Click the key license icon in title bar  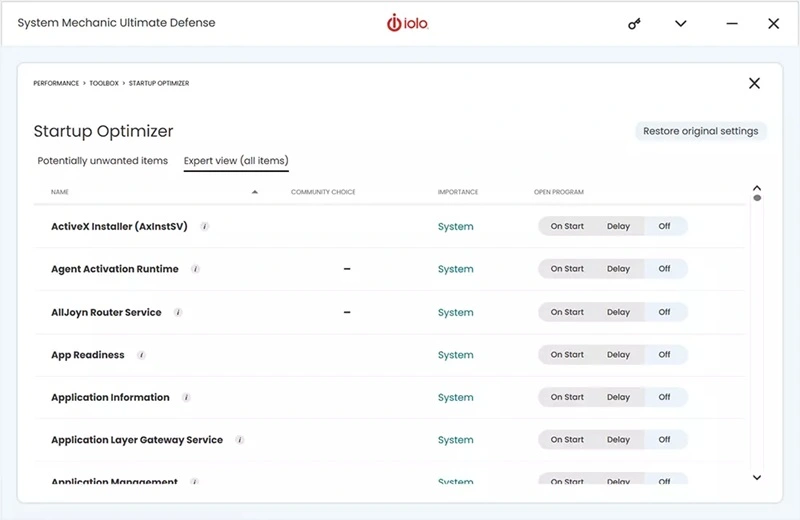click(x=634, y=23)
